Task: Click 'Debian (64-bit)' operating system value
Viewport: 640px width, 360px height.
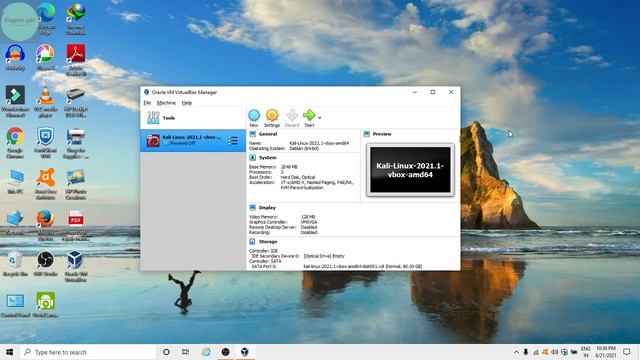Action: pyautogui.click(x=304, y=149)
